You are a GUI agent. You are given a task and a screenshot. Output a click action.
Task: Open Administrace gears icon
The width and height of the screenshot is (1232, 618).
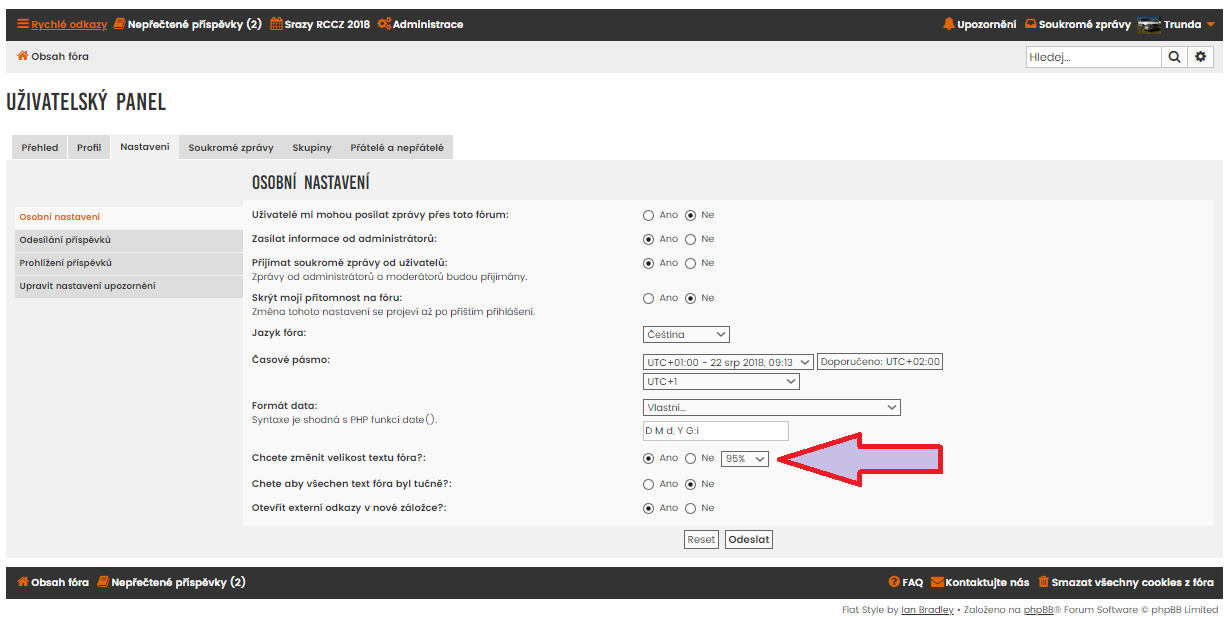384,24
